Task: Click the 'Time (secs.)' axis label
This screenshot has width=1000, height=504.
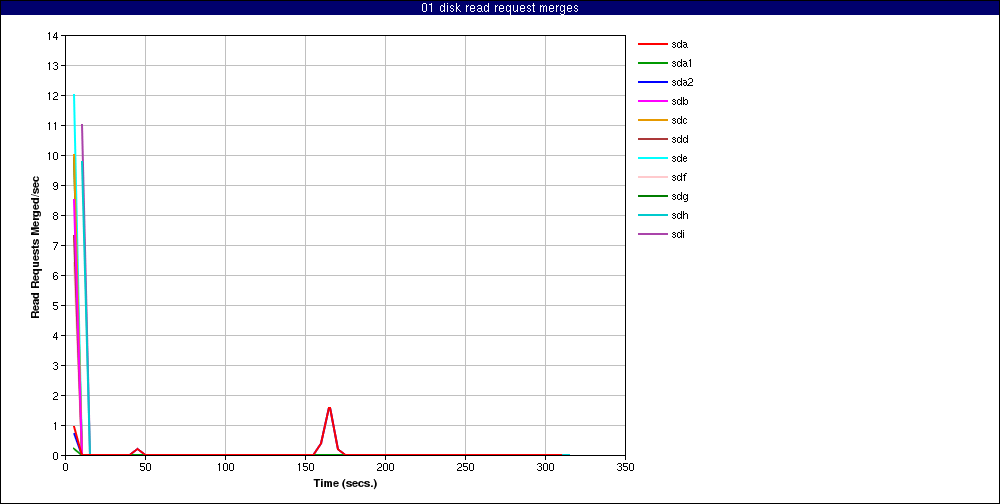Action: (345, 483)
